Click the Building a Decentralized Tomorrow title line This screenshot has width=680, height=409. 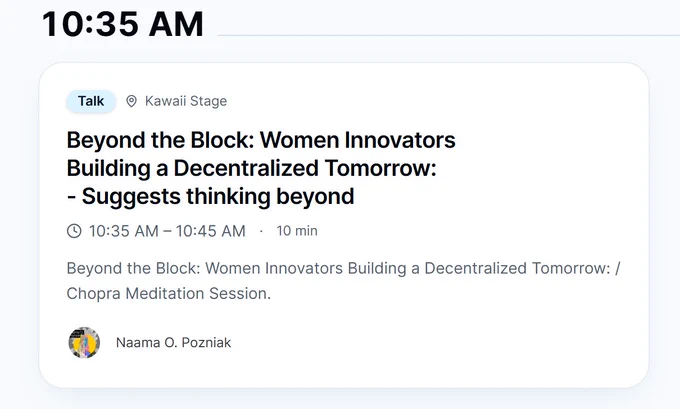click(252, 168)
